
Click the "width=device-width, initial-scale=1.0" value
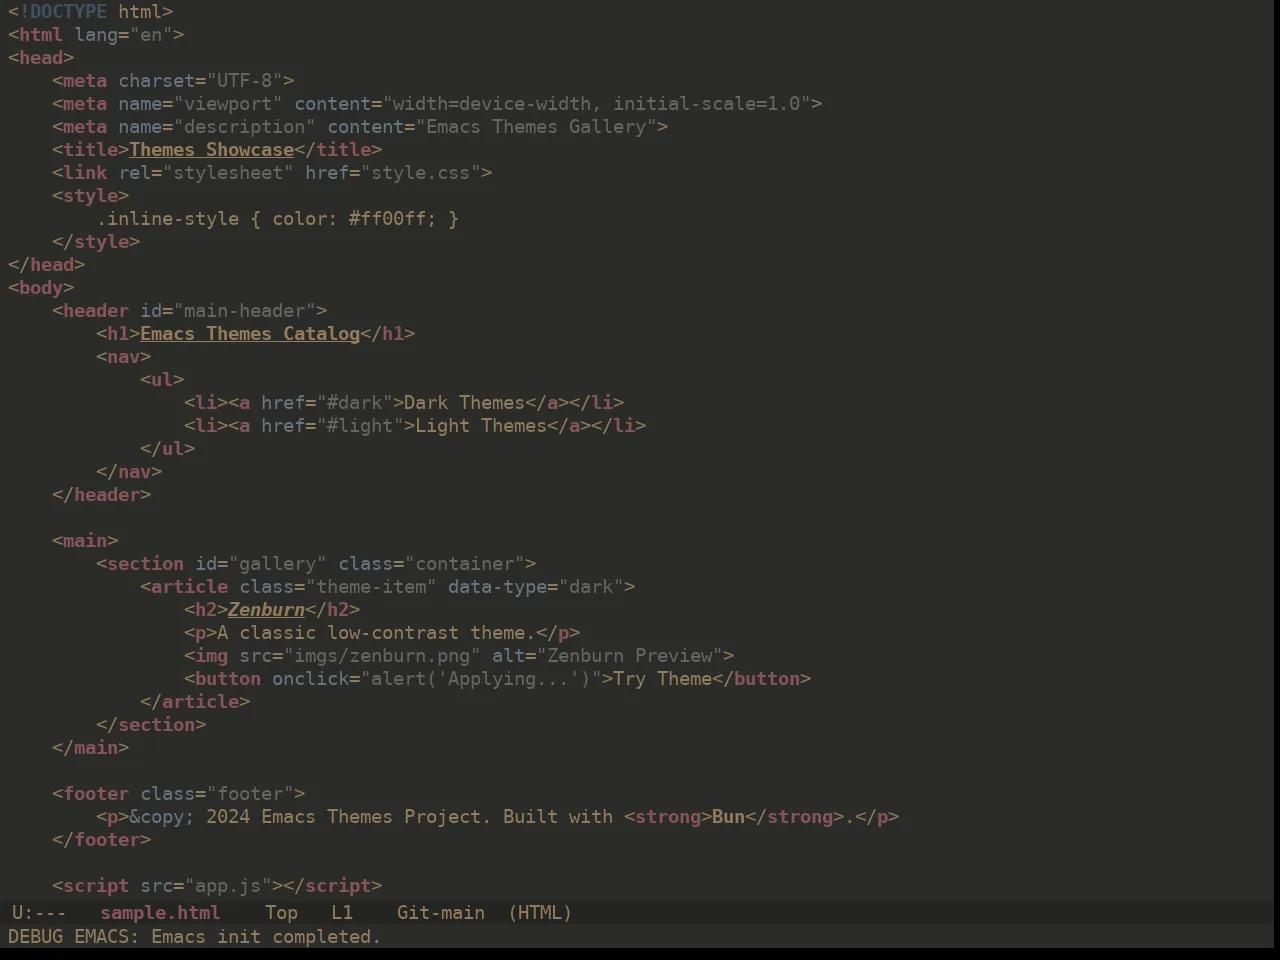pyautogui.click(x=596, y=104)
